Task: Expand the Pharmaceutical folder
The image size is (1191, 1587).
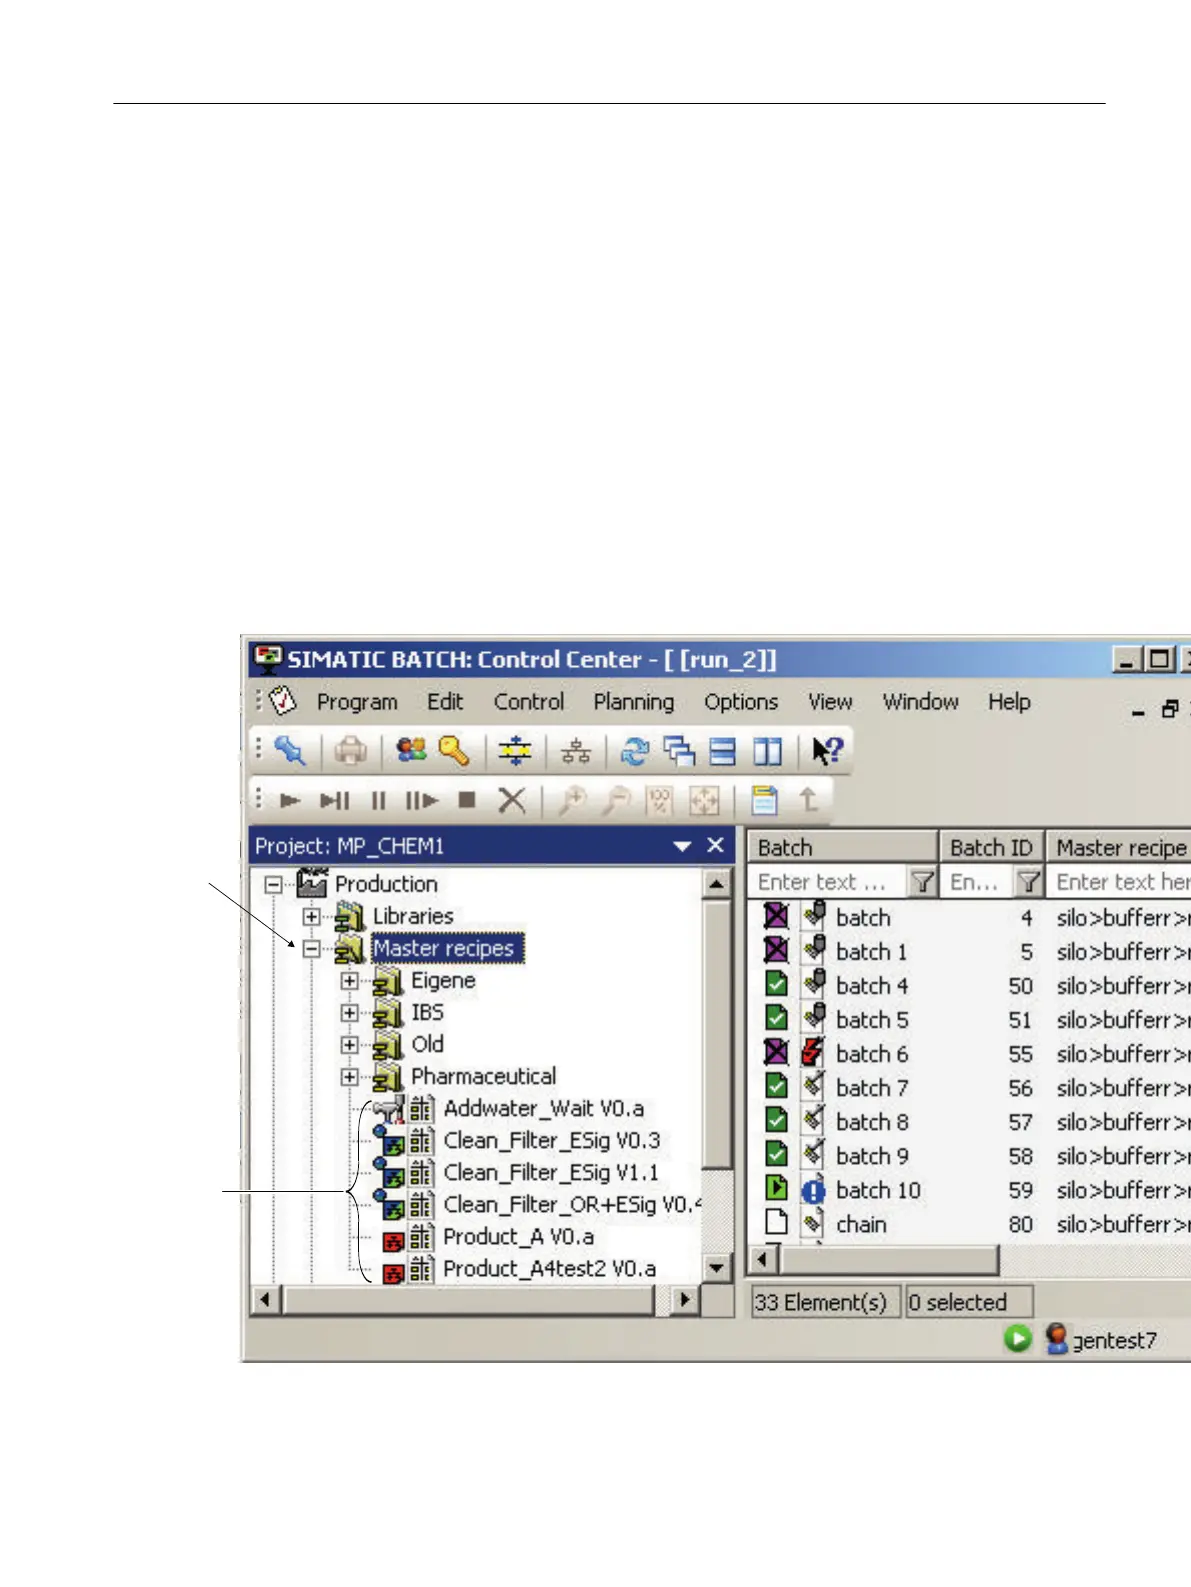Action: coord(349,1077)
